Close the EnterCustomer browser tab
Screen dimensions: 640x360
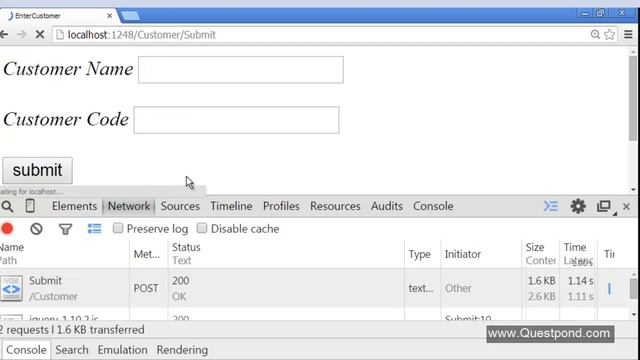109,16
